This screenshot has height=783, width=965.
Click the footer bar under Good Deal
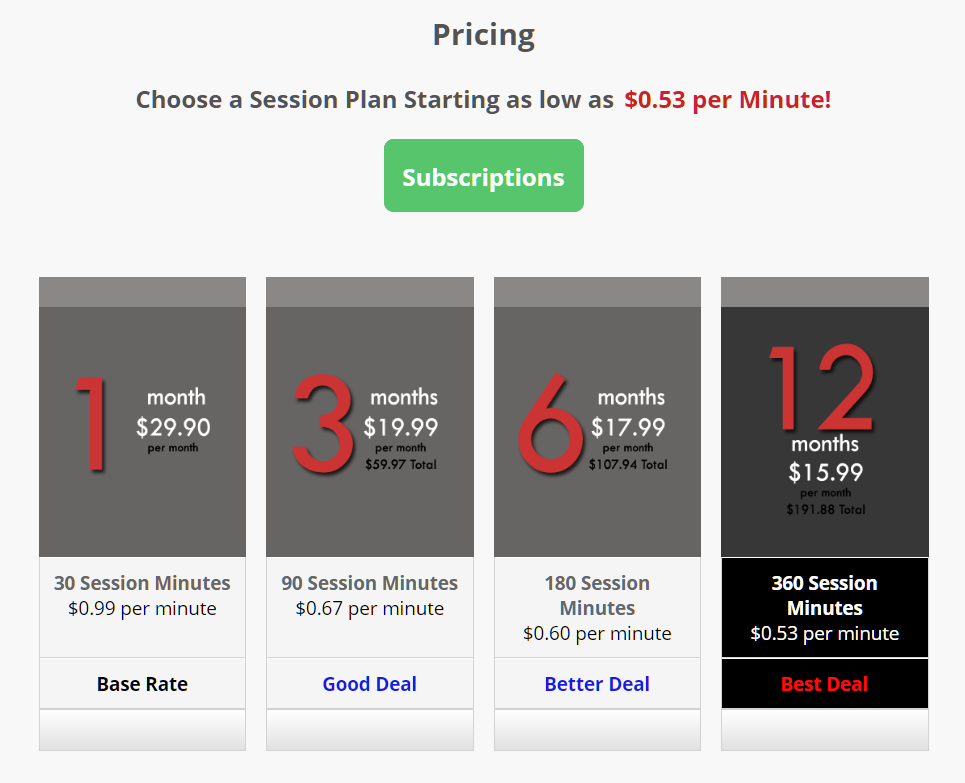370,730
